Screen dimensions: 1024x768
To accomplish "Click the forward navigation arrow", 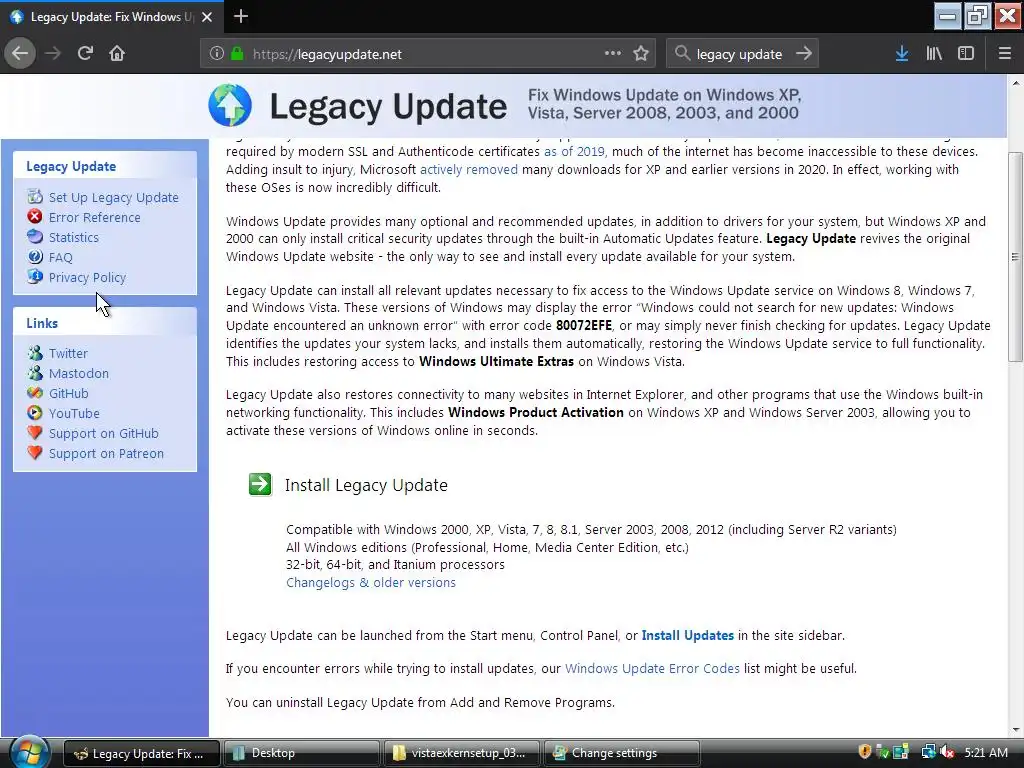I will pos(53,54).
